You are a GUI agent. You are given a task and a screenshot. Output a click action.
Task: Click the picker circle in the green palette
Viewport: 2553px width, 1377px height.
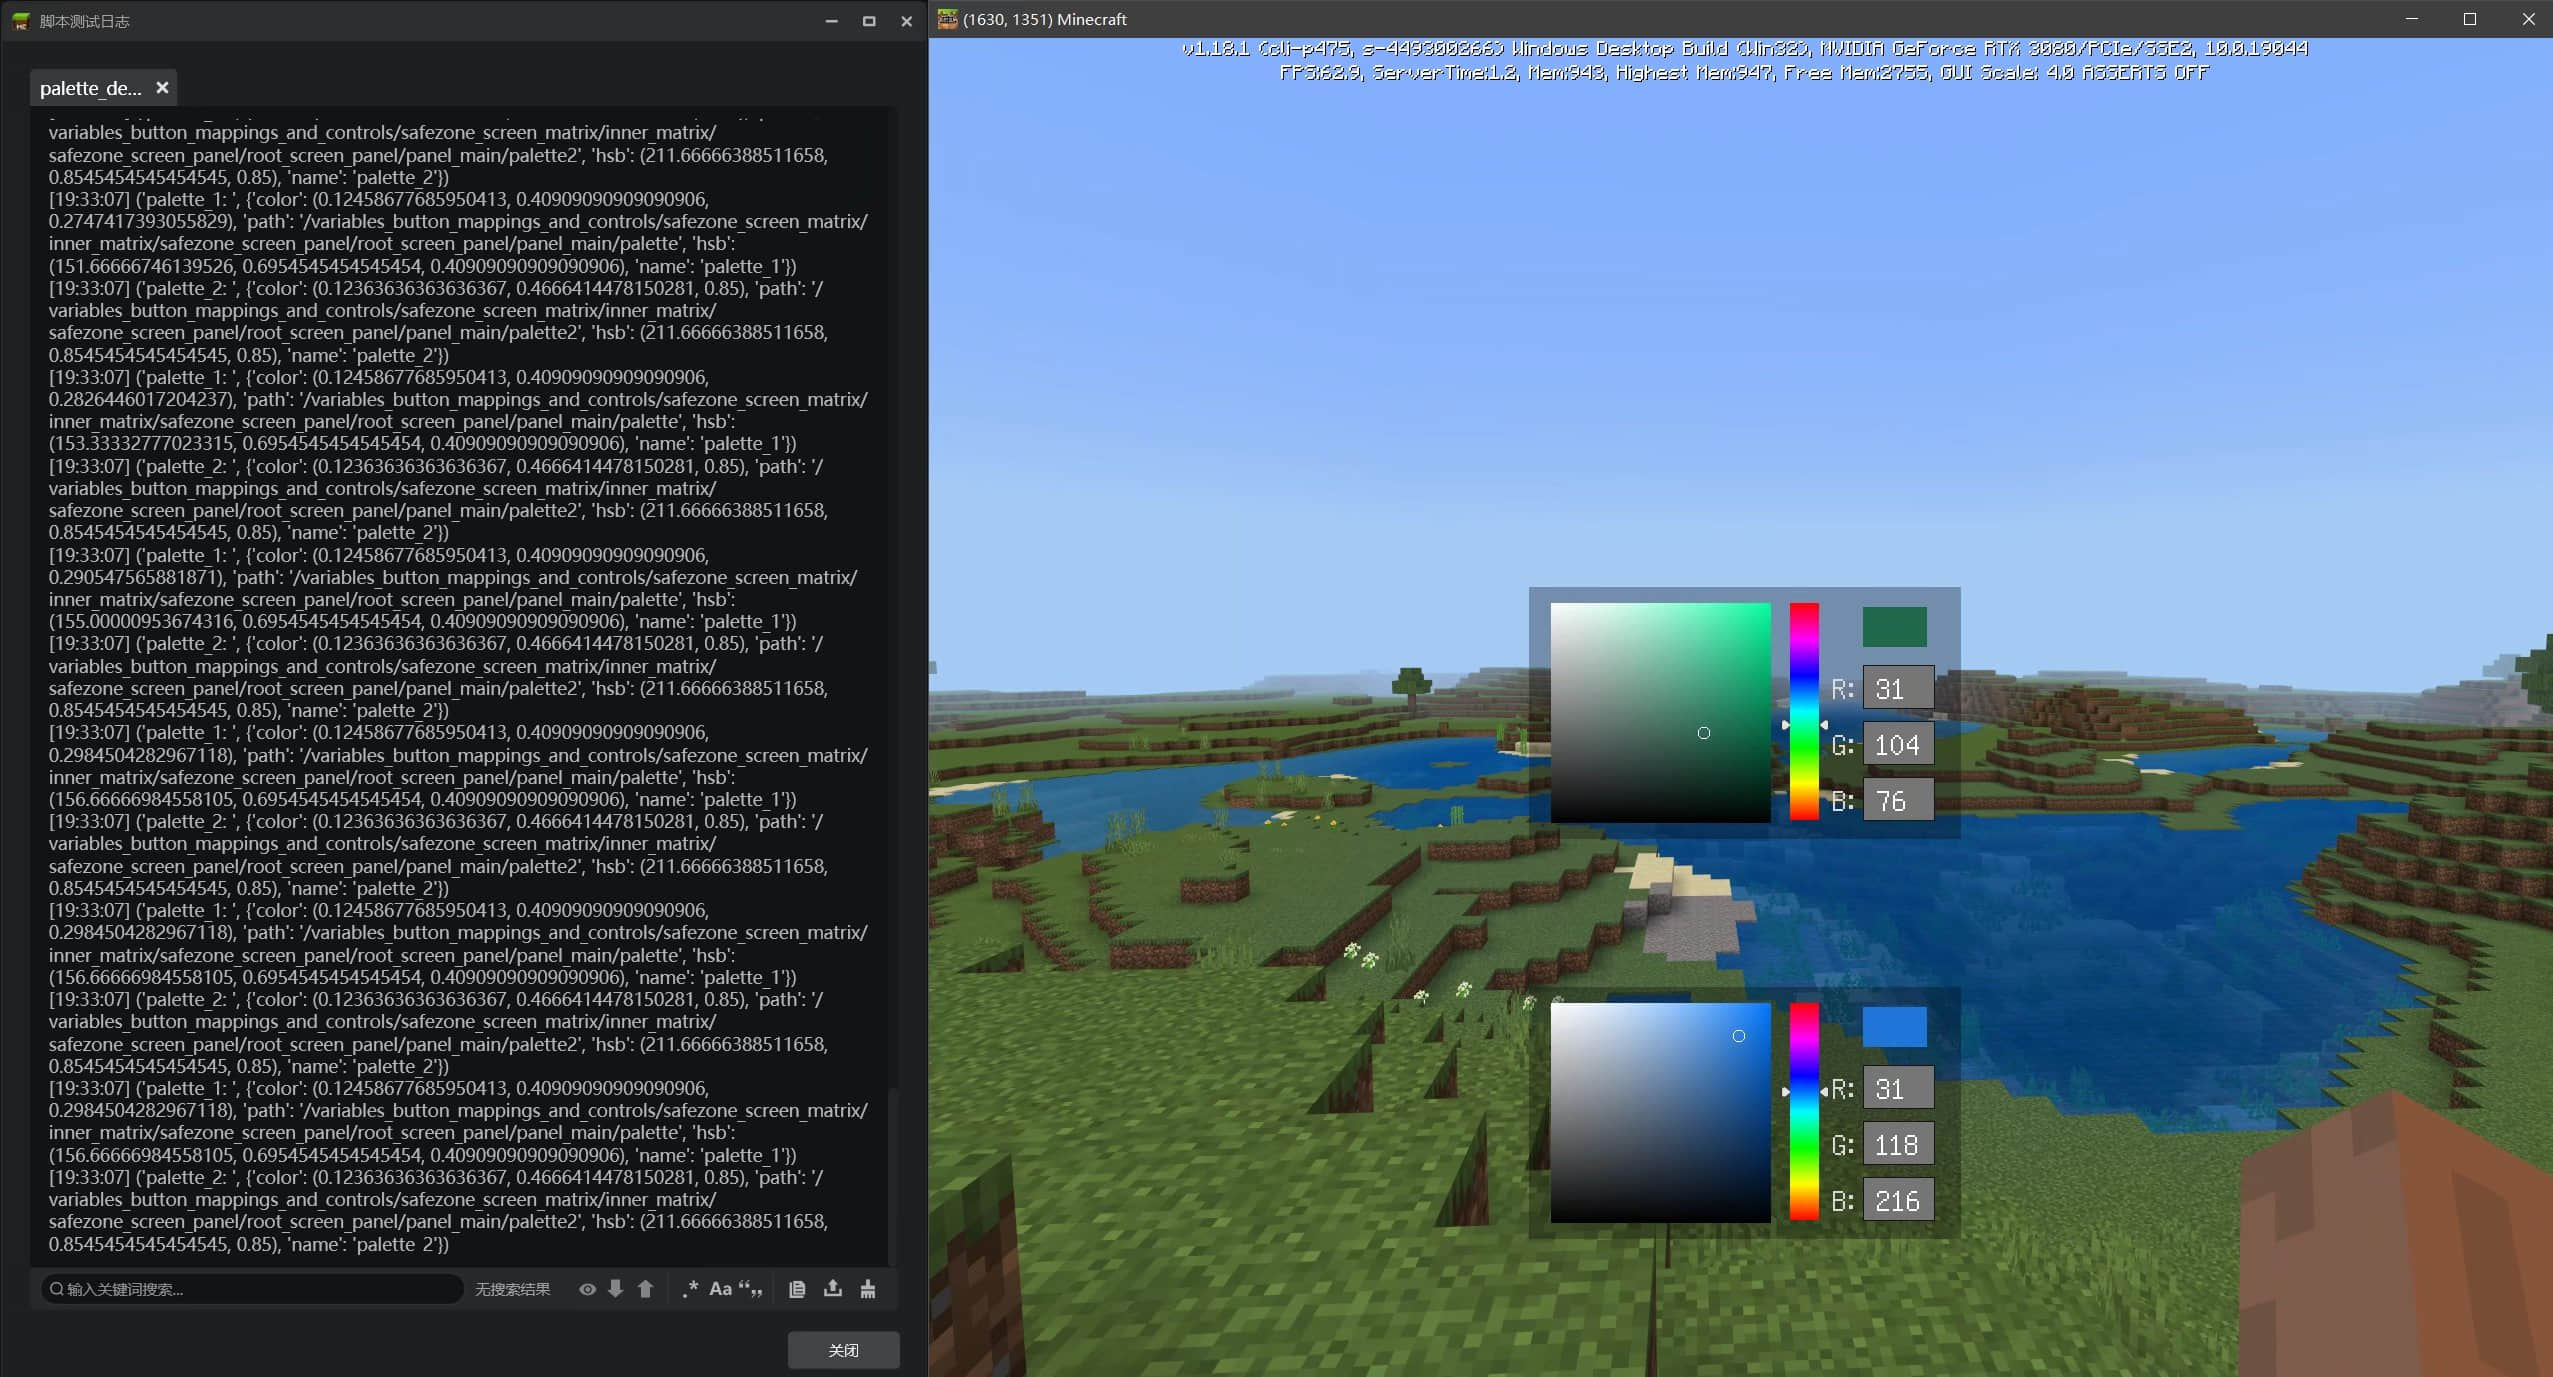click(1704, 733)
